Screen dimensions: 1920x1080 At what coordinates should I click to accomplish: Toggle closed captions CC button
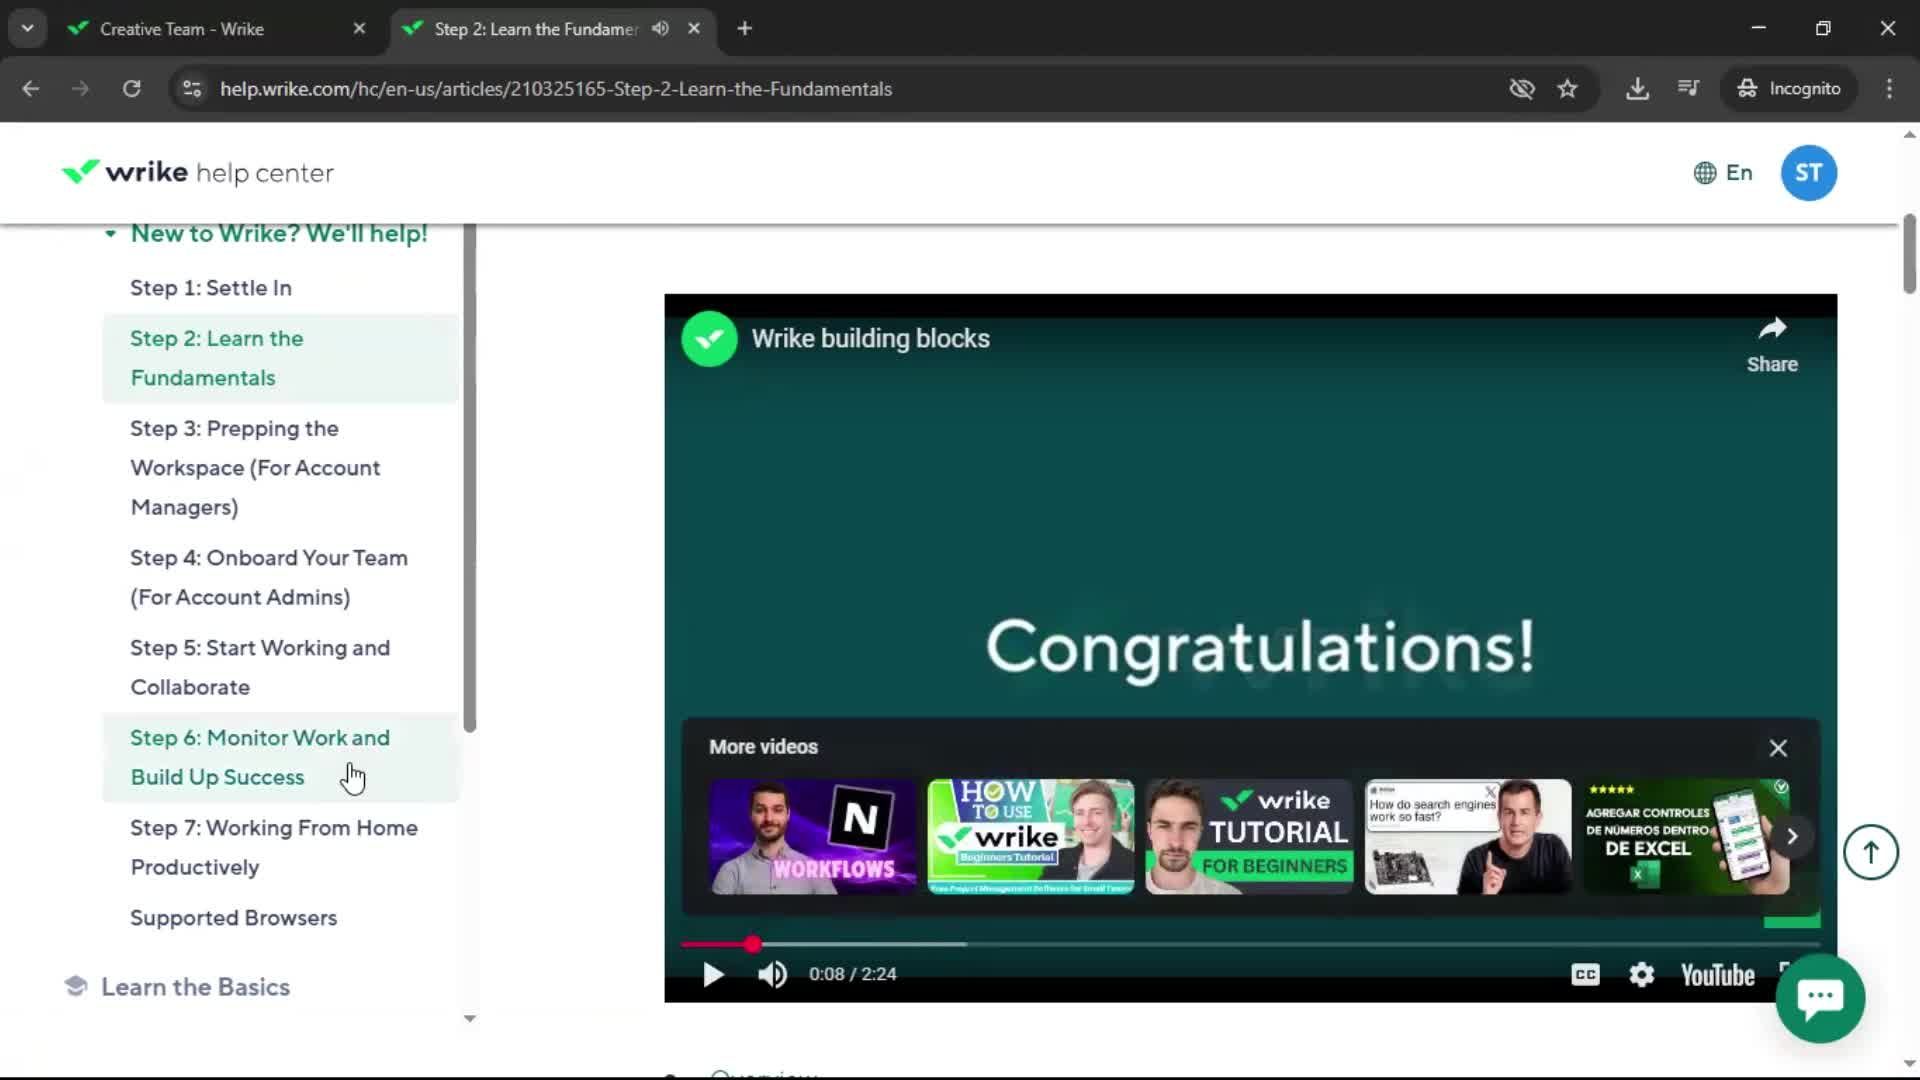[1585, 974]
